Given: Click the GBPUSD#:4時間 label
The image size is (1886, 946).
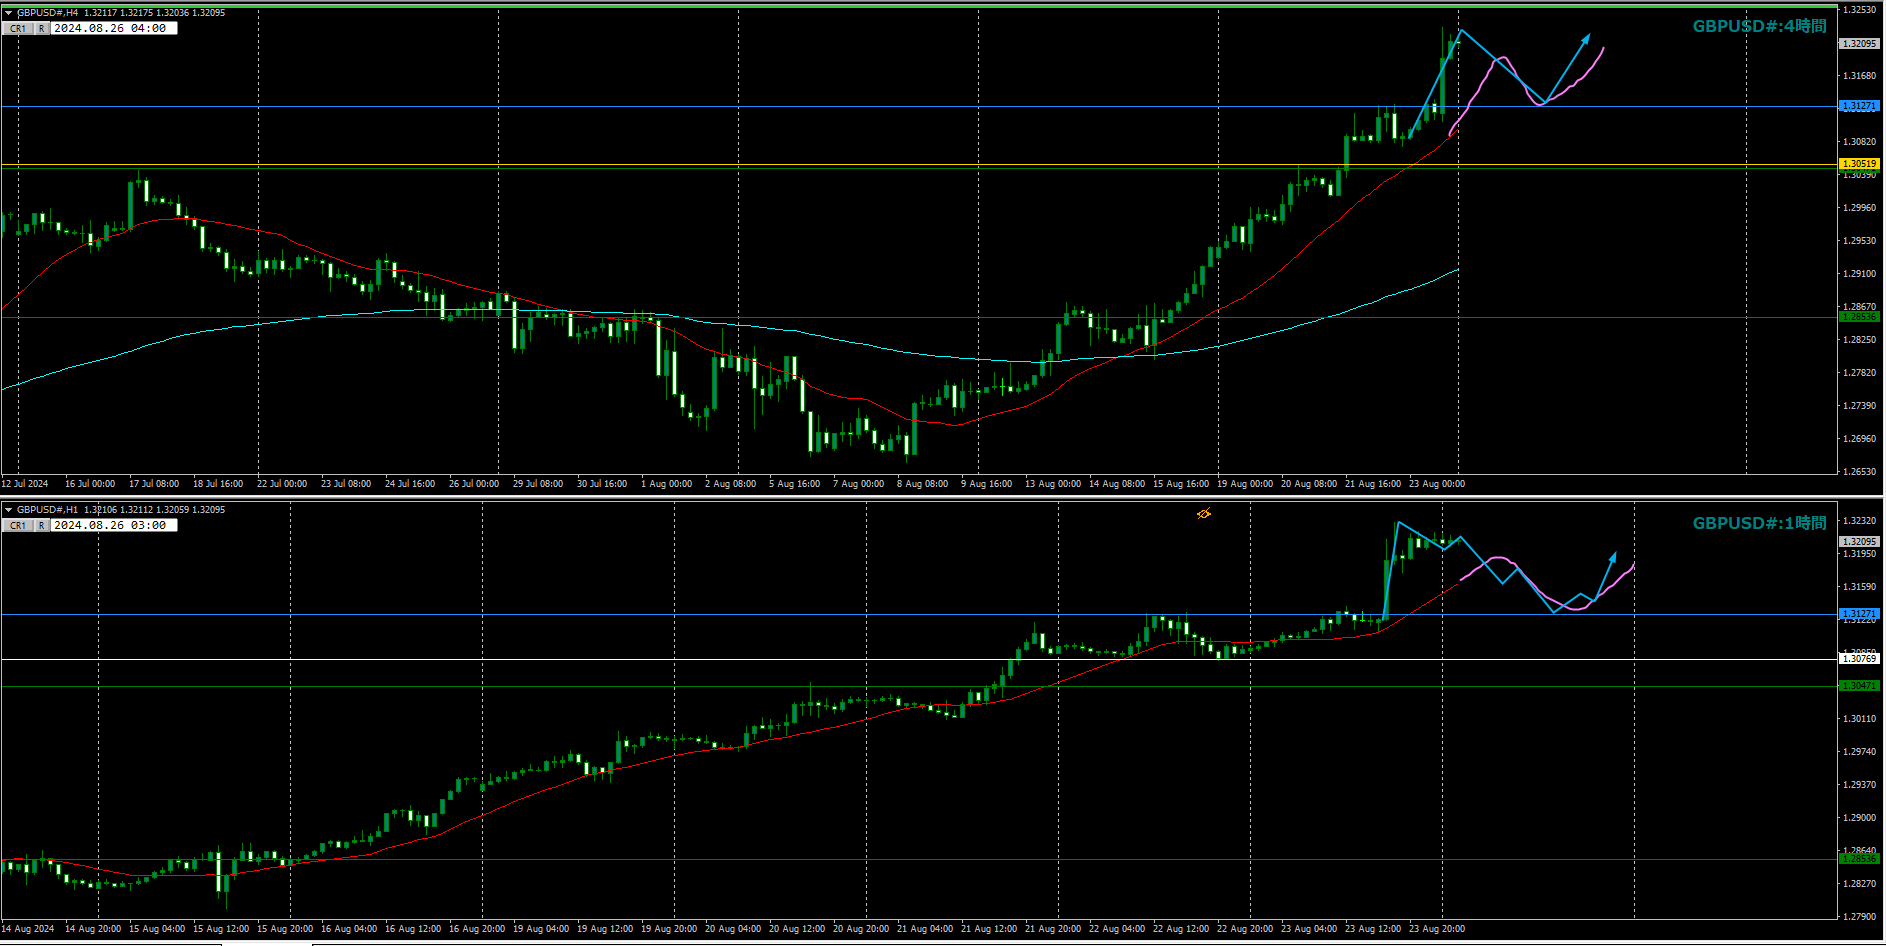Looking at the screenshot, I should pos(1759,27).
